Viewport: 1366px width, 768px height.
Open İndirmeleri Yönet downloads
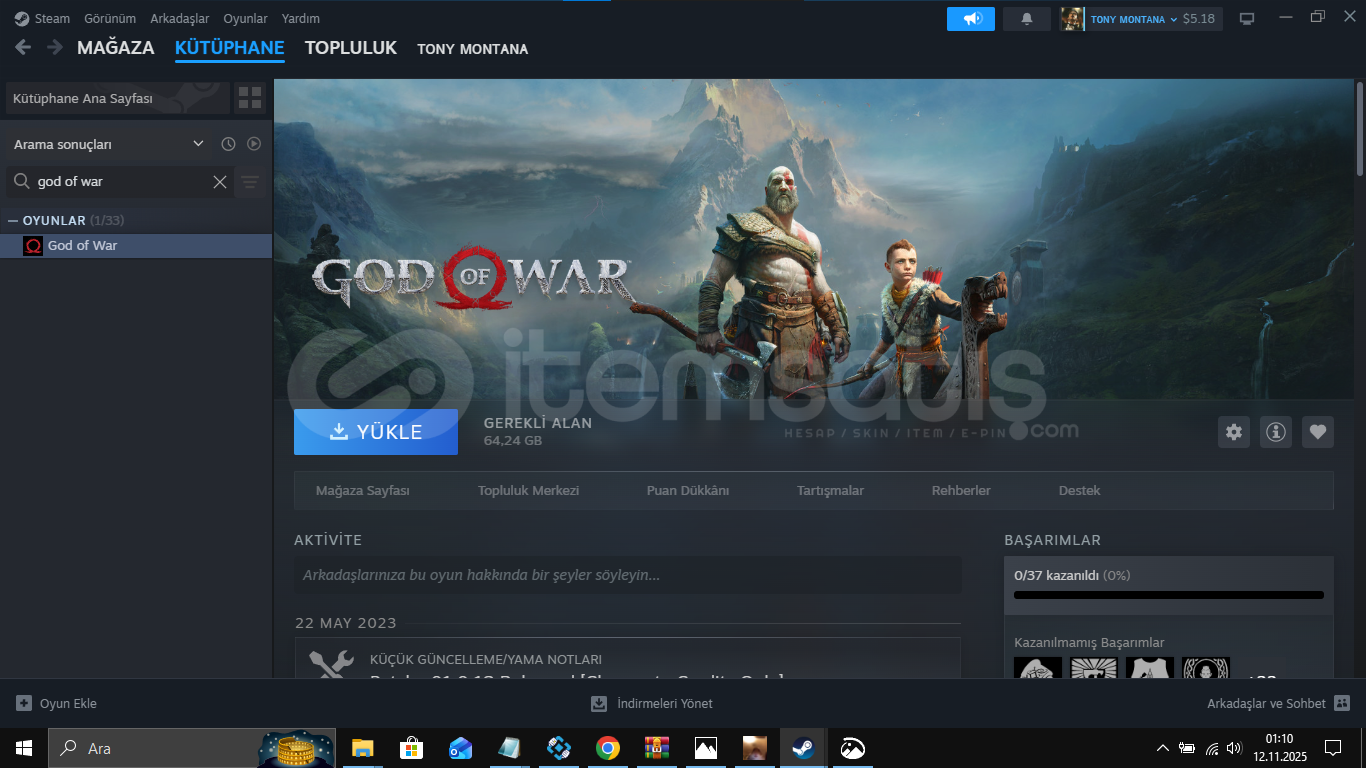click(652, 703)
